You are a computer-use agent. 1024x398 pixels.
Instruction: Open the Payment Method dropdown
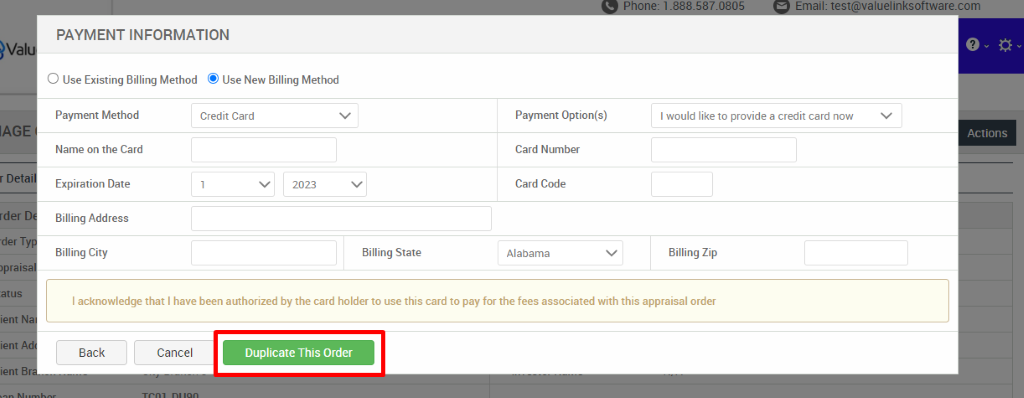(275, 116)
